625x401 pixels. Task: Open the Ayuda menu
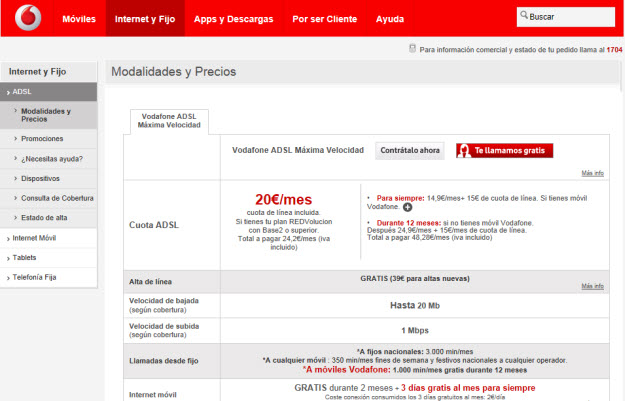[x=389, y=19]
